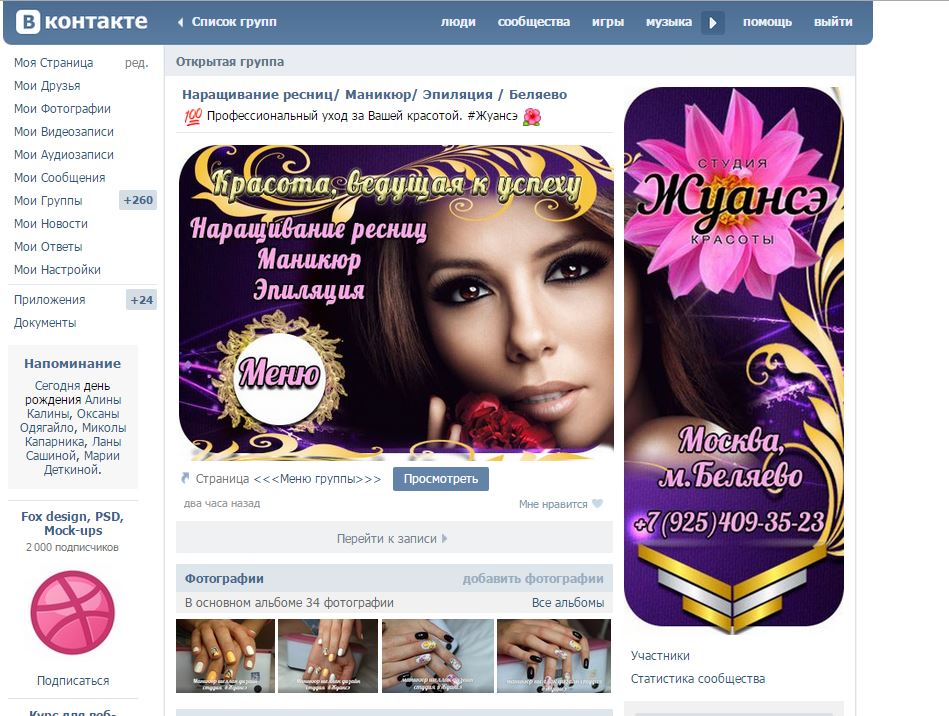The width and height of the screenshot is (949, 716).
Task: Open Мои Настройки
Action: pos(57,269)
